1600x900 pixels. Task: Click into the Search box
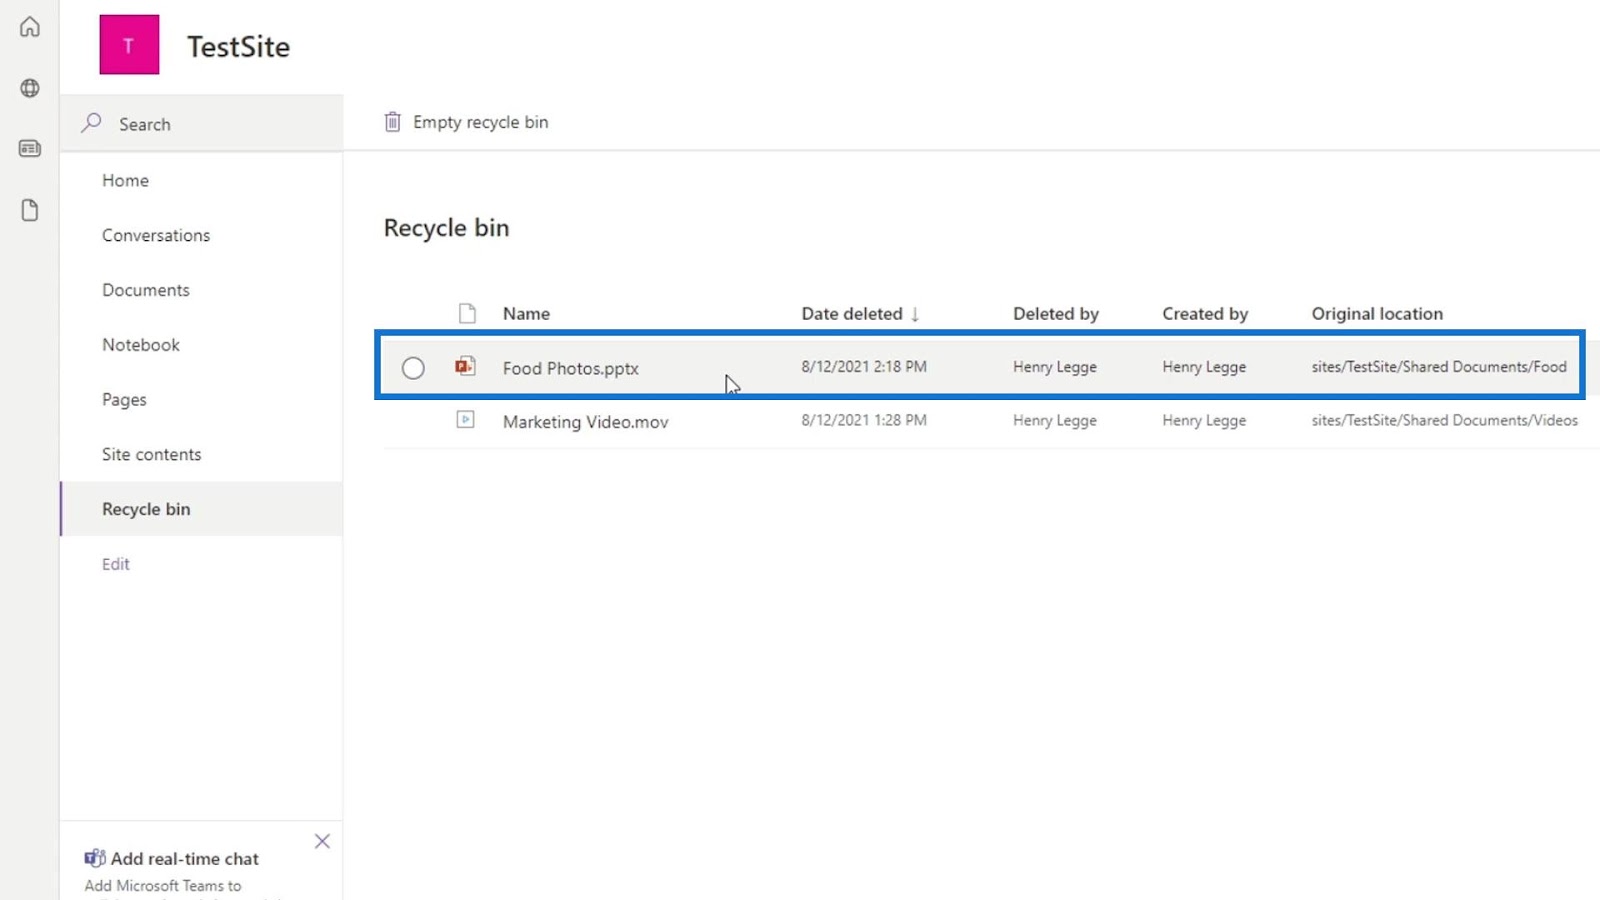coord(200,124)
